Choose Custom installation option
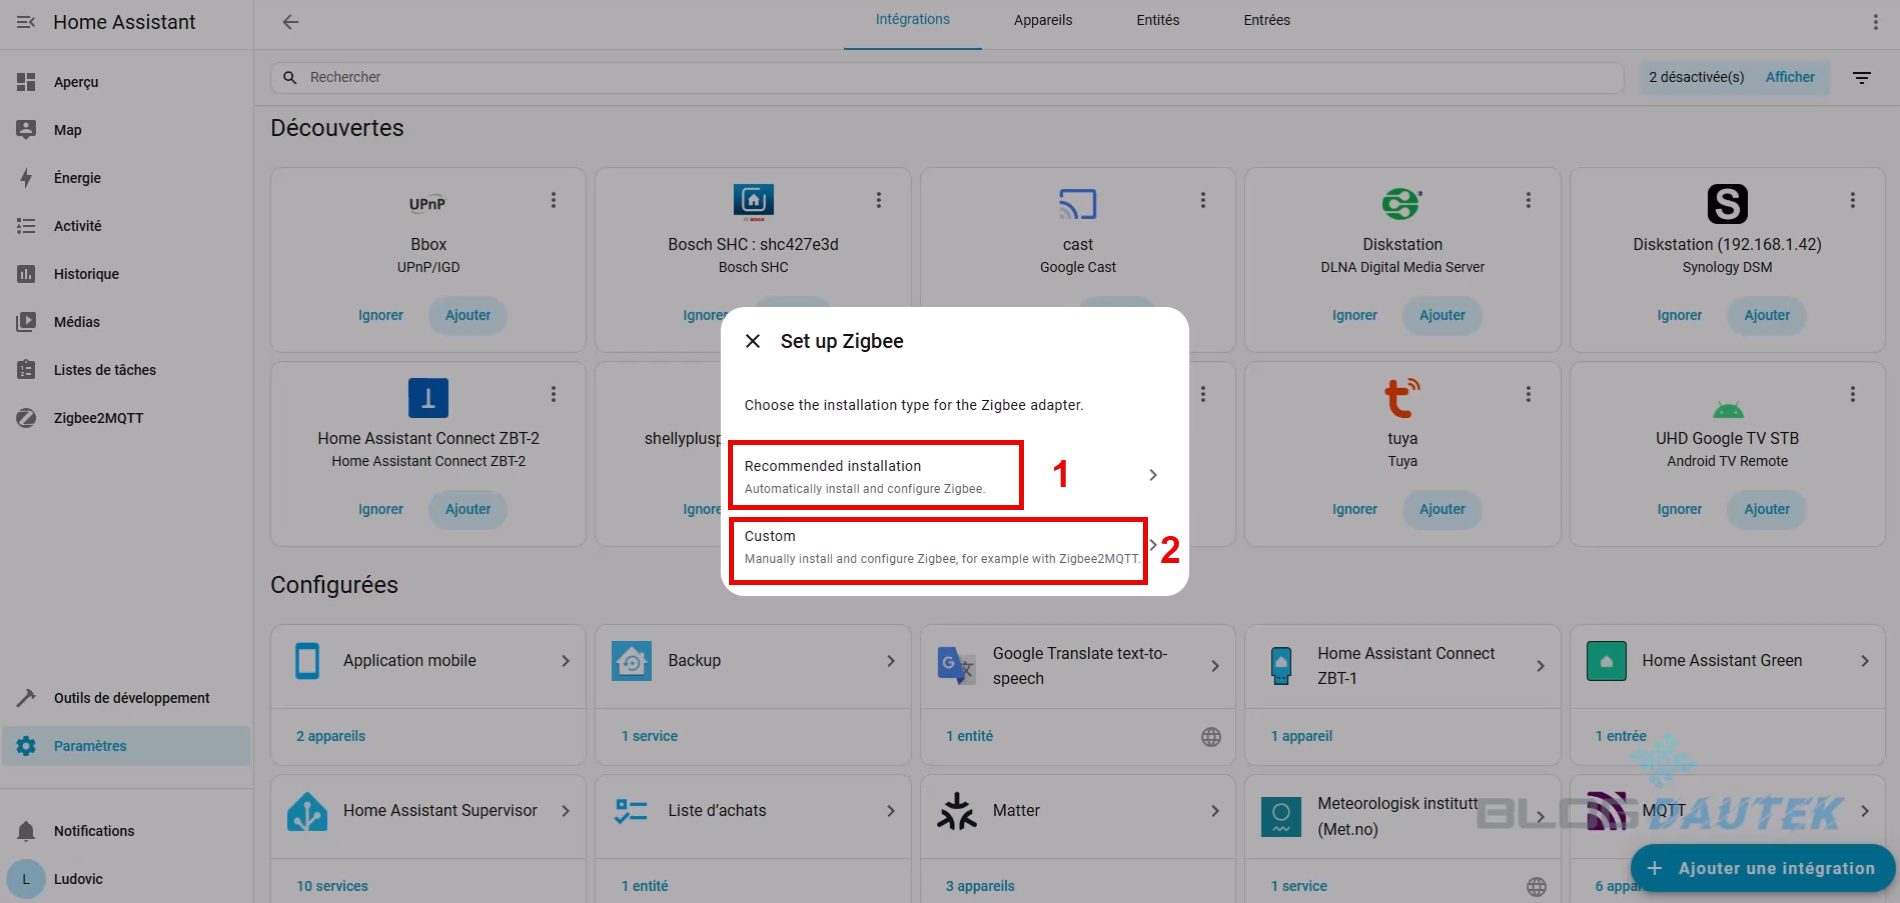Image resolution: width=1900 pixels, height=903 pixels. 938,547
